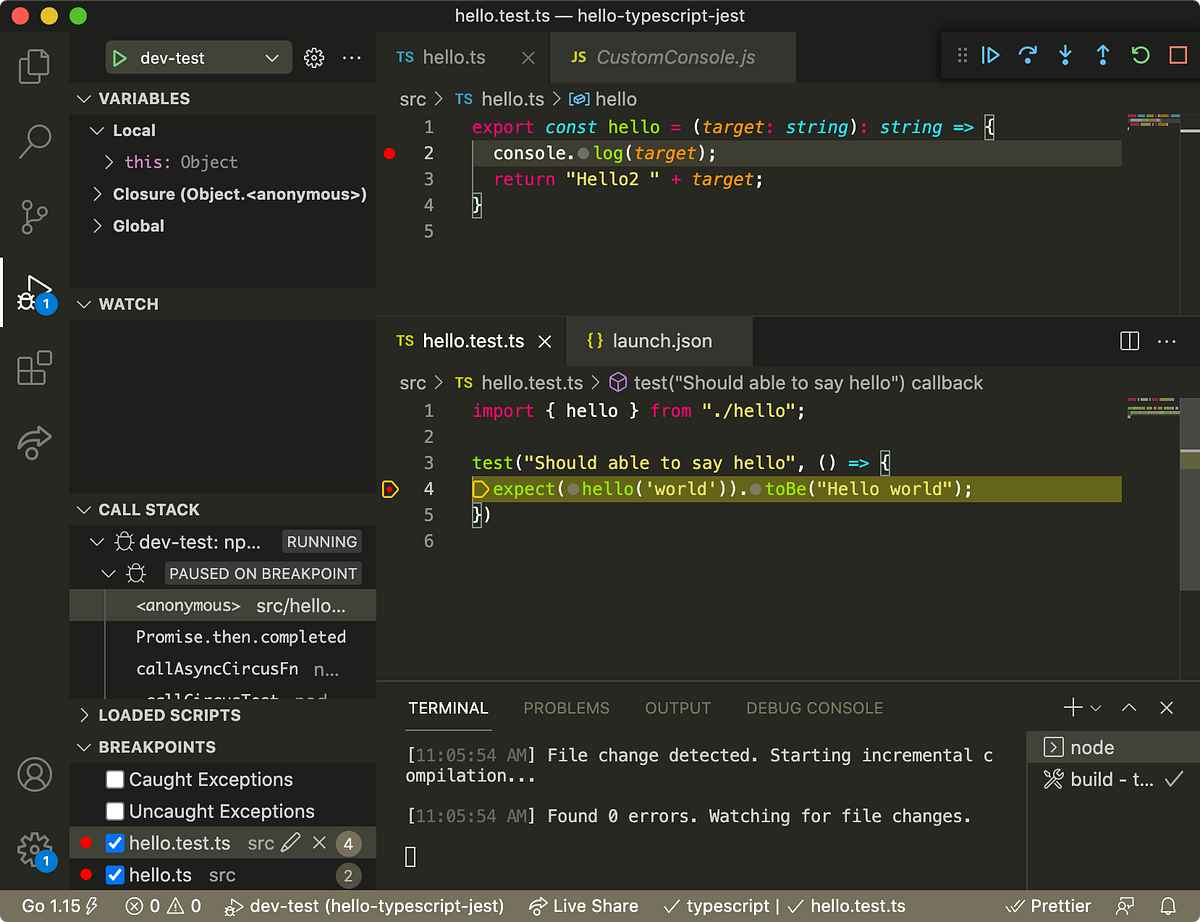Restart the debugger
Screen dimensions: 1200x922
pos(1140,56)
